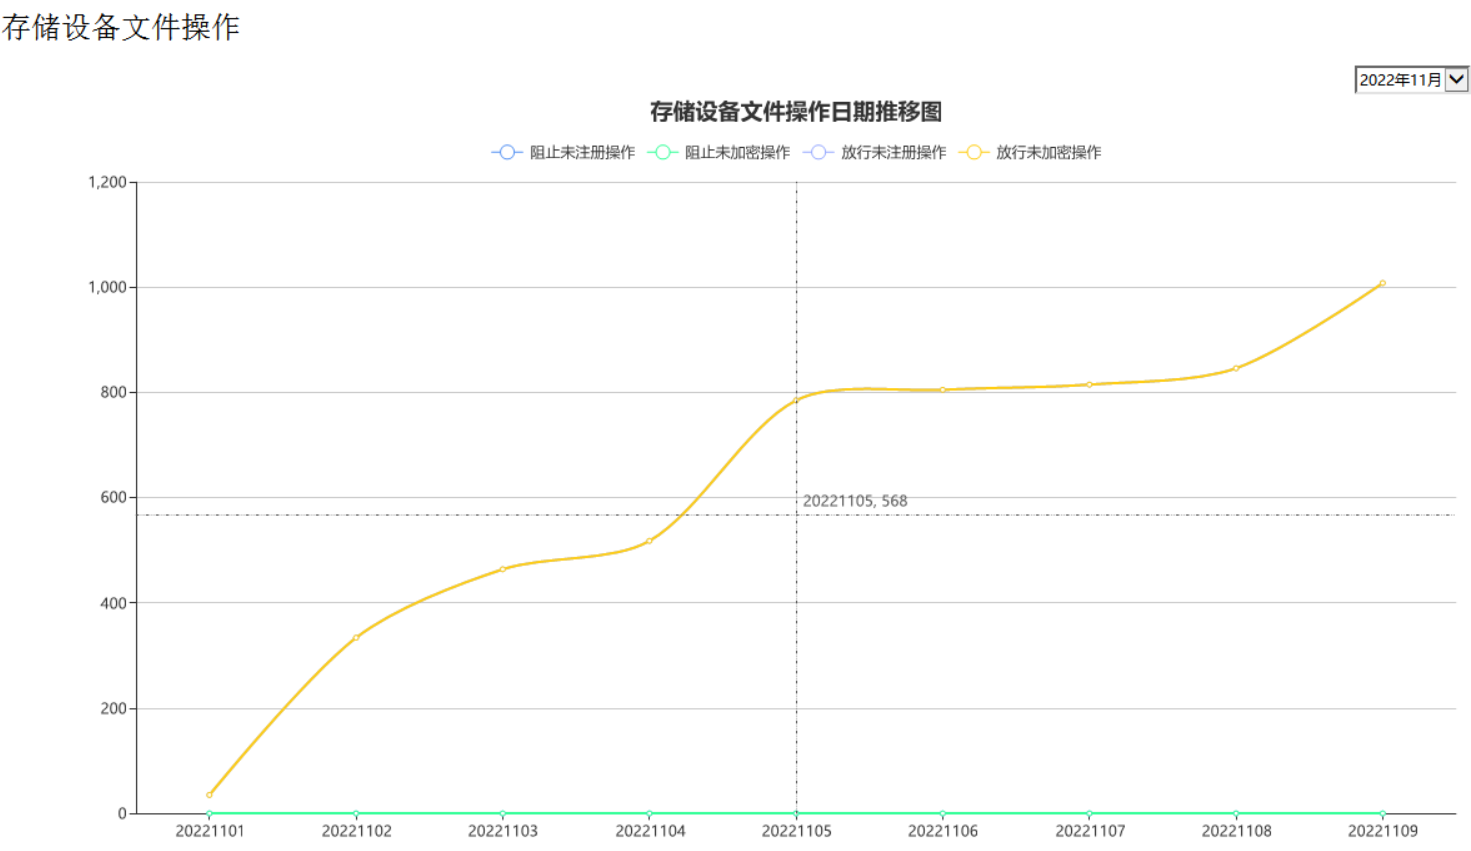Toggle 放行未注册操作 legend circle marker
The width and height of the screenshot is (1471, 851).
point(818,152)
